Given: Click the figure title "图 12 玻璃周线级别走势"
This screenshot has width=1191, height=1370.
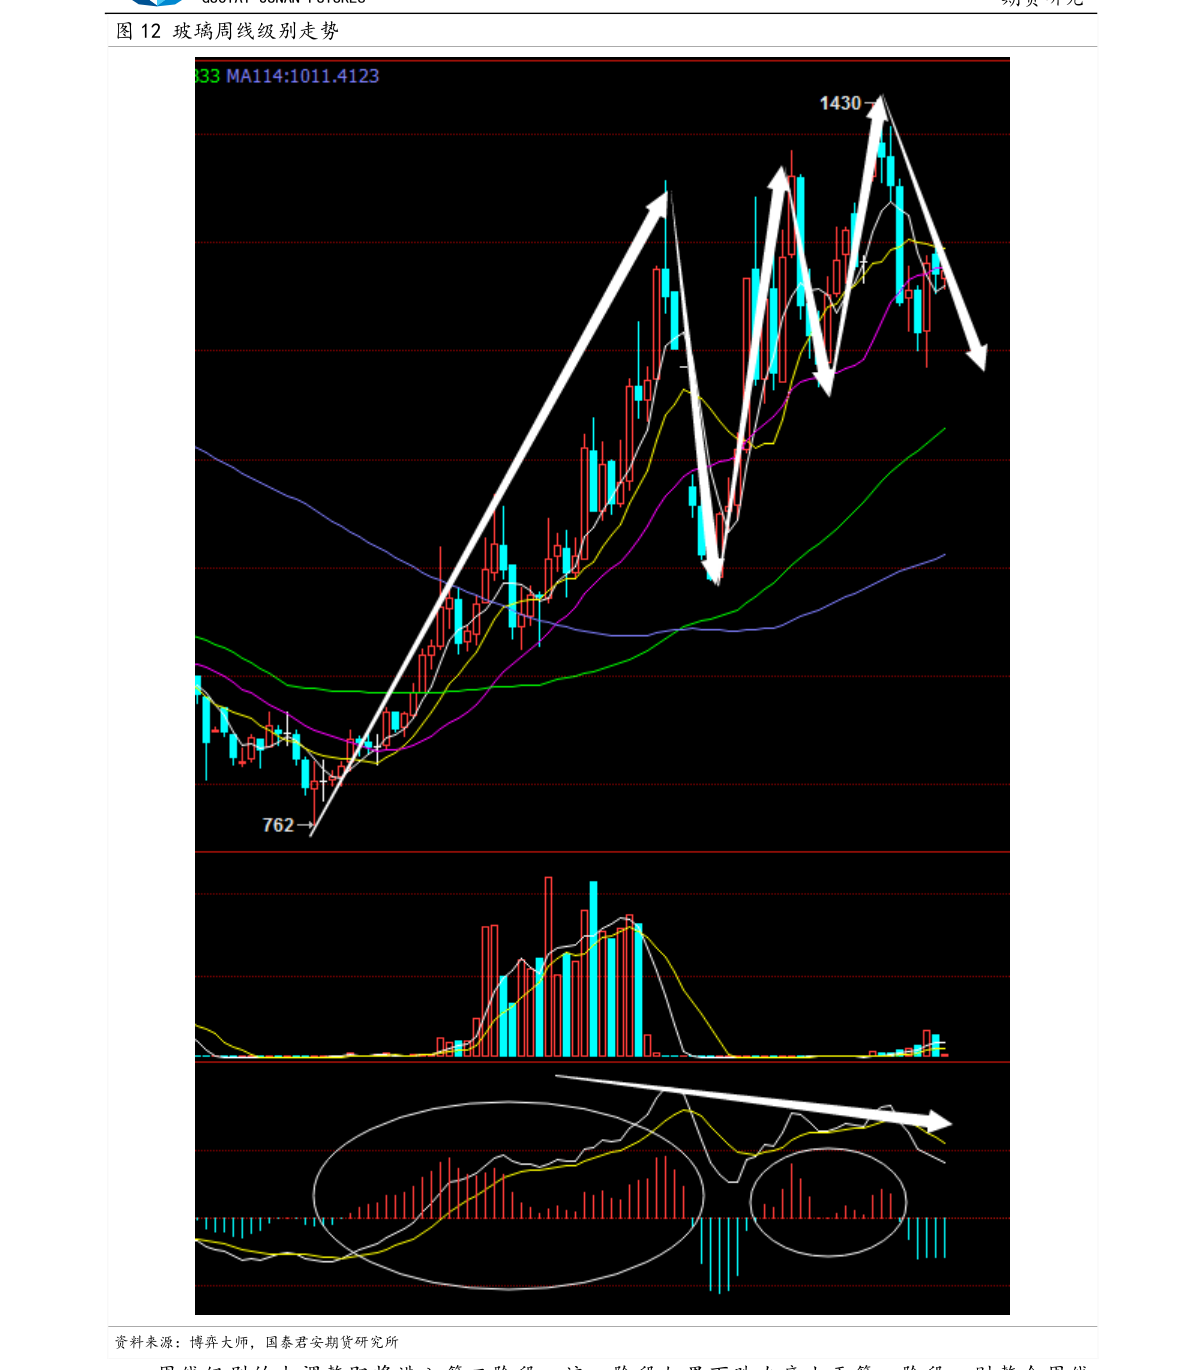Looking at the screenshot, I should tap(228, 31).
